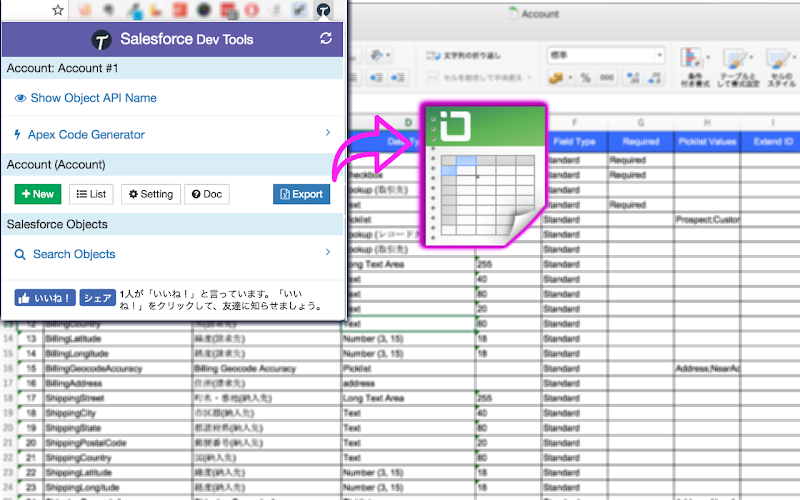The width and height of the screenshot is (800, 500).
Task: Open the format as table dropdown arrow
Action: pos(752,57)
